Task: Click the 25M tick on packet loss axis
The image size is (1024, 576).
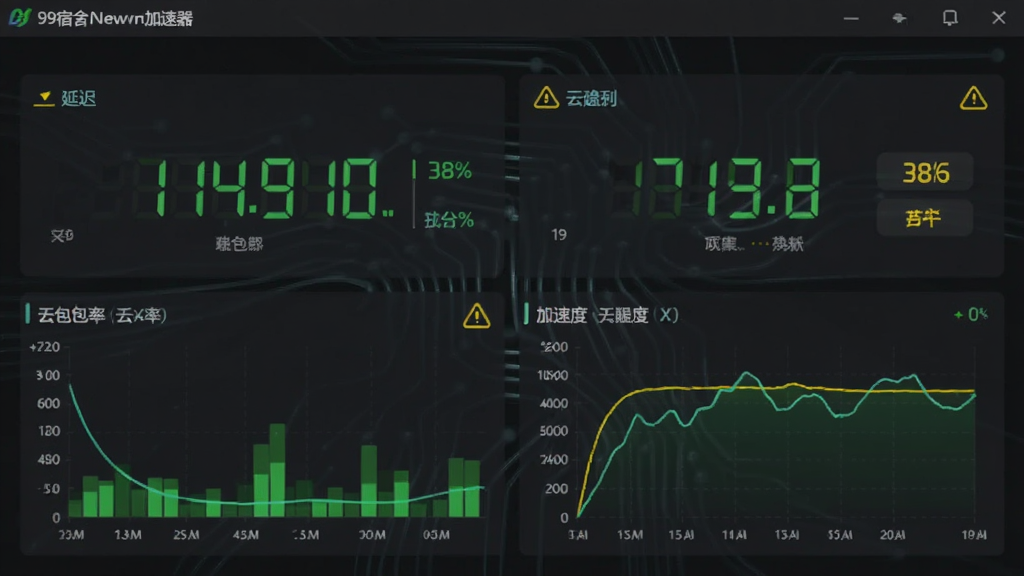Action: (186, 535)
